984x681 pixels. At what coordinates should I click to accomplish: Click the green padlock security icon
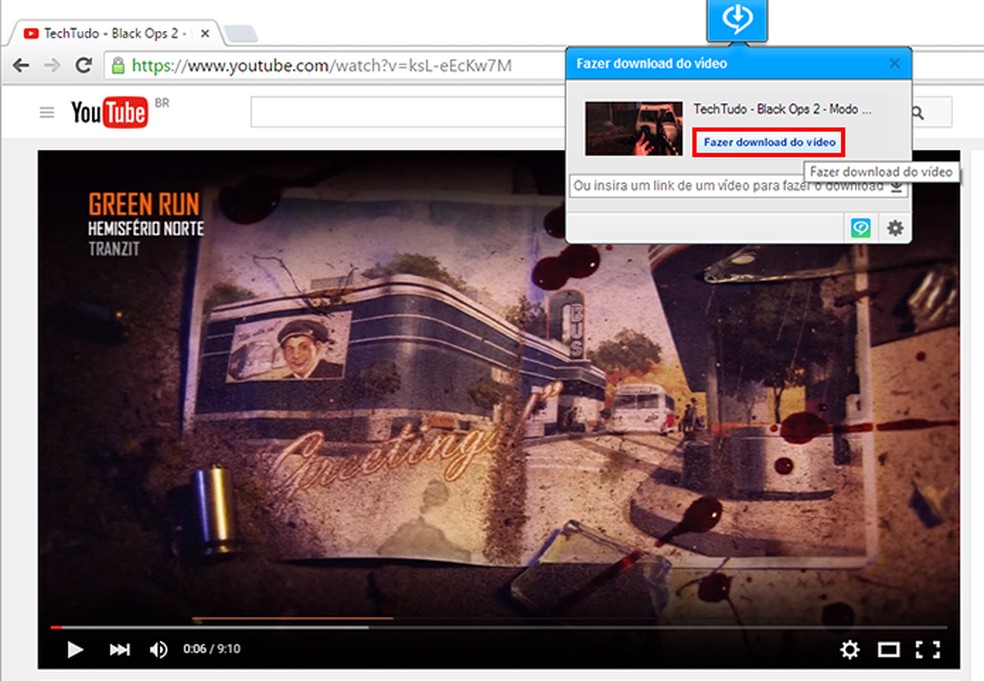click(x=117, y=65)
